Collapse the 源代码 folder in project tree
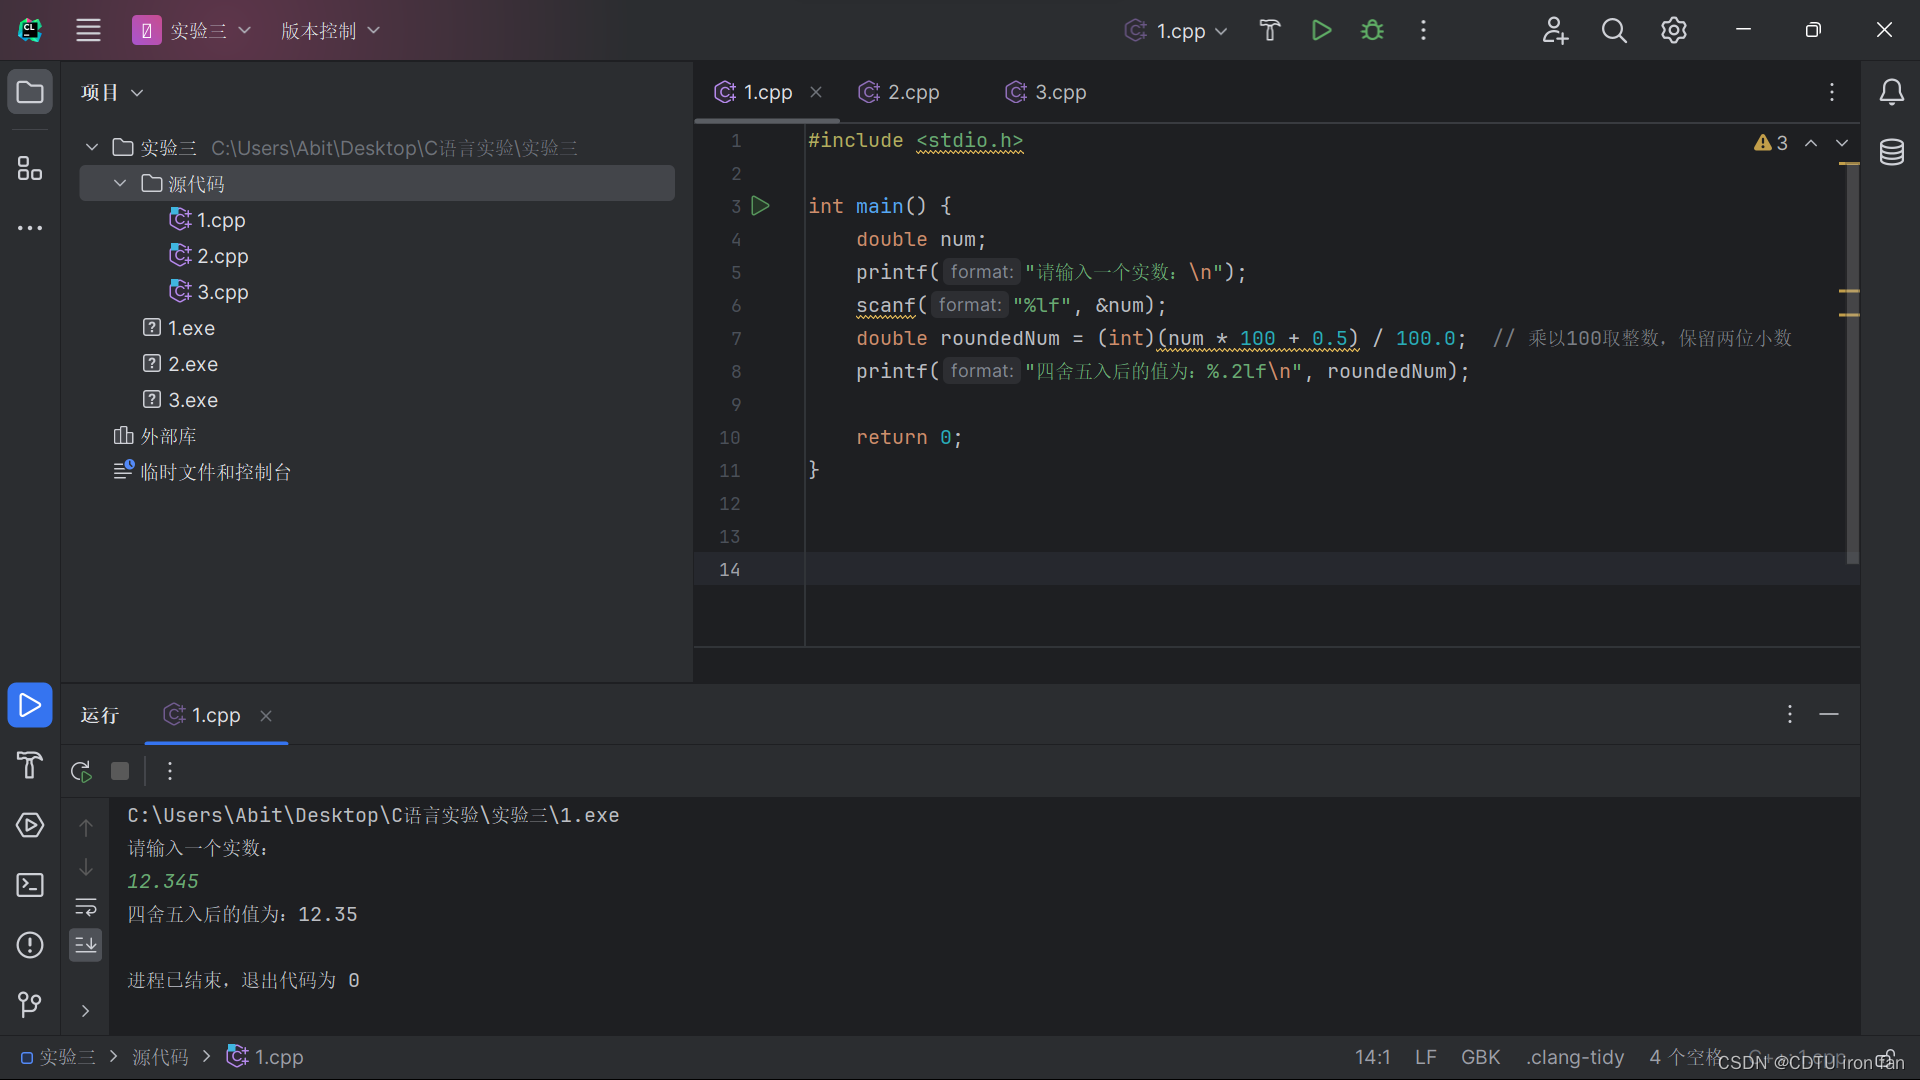The width and height of the screenshot is (1920, 1080). coord(120,184)
